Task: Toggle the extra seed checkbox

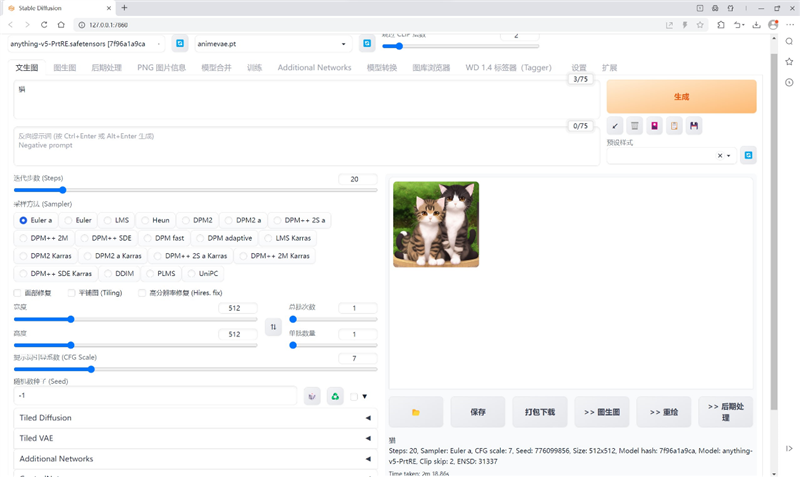Action: point(354,396)
